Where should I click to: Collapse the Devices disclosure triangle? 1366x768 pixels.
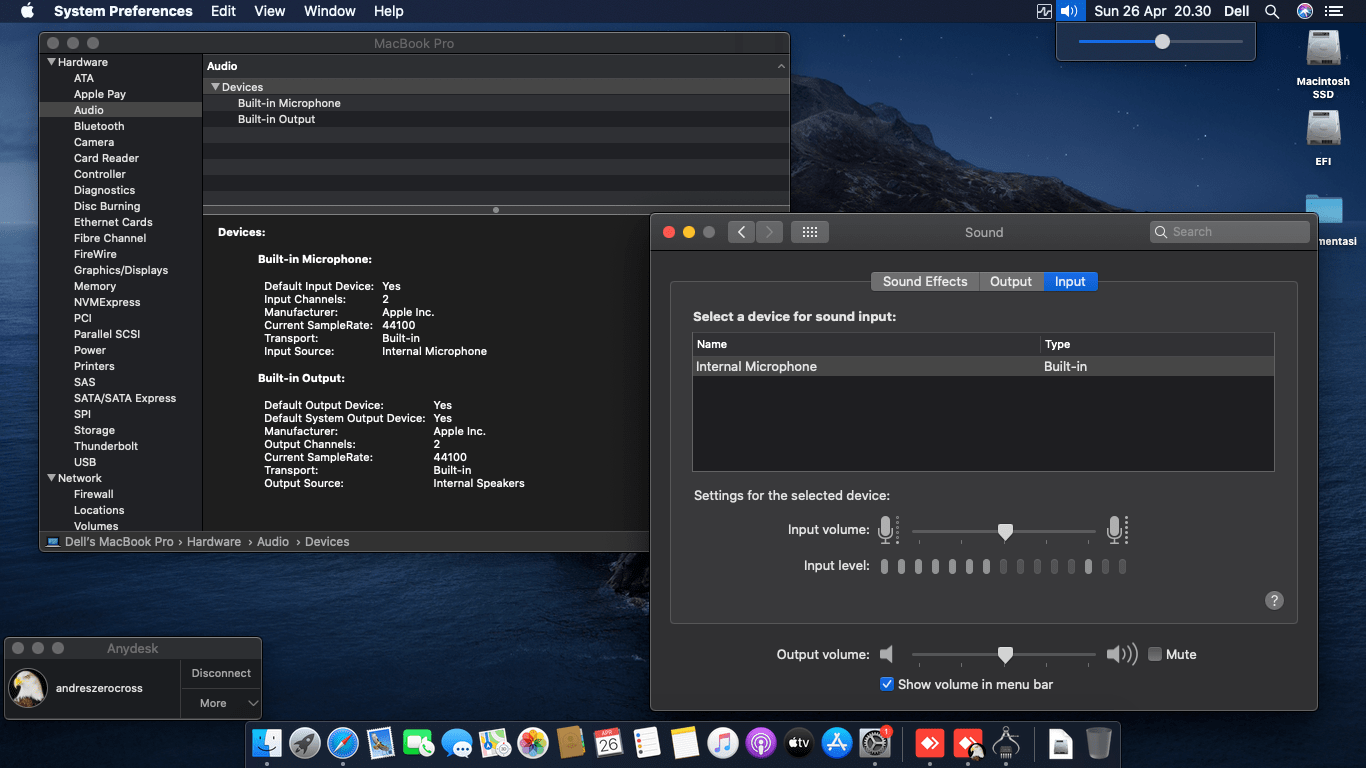click(215, 87)
